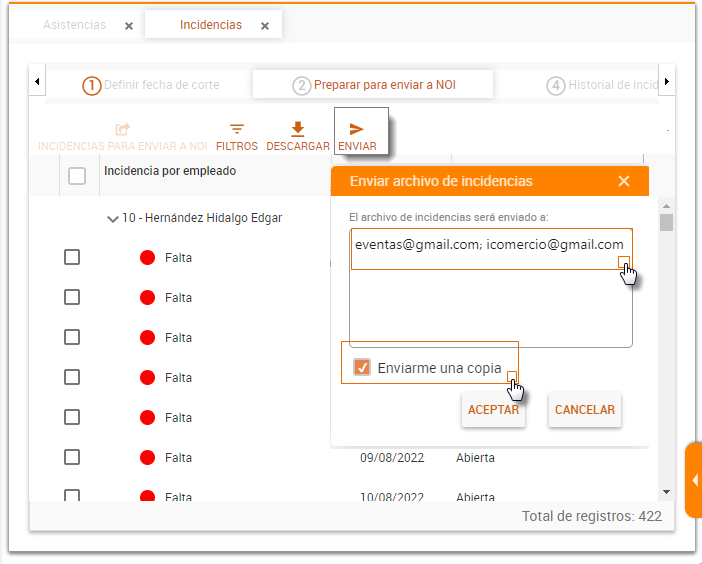Select step 1 Definir fecha de corte
Viewport: 702px width, 564px height.
[x=151, y=85]
